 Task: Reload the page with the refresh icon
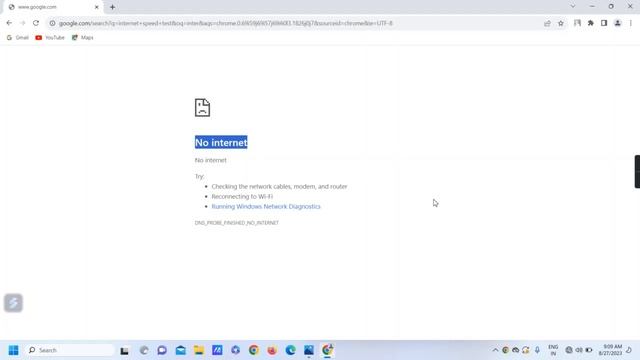tap(36, 23)
